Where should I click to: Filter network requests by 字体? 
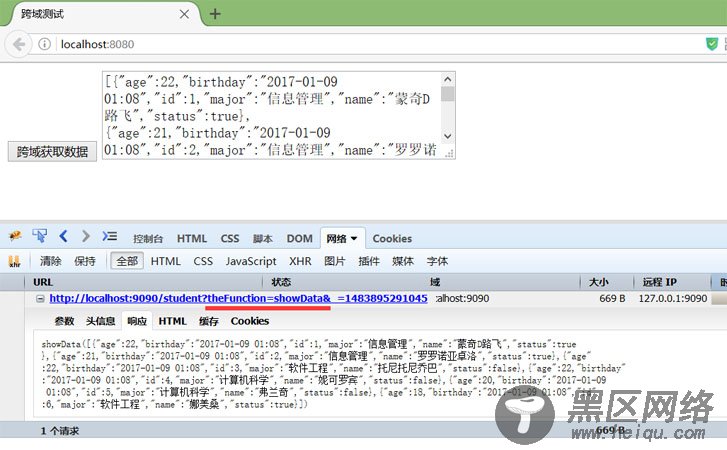tap(437, 261)
